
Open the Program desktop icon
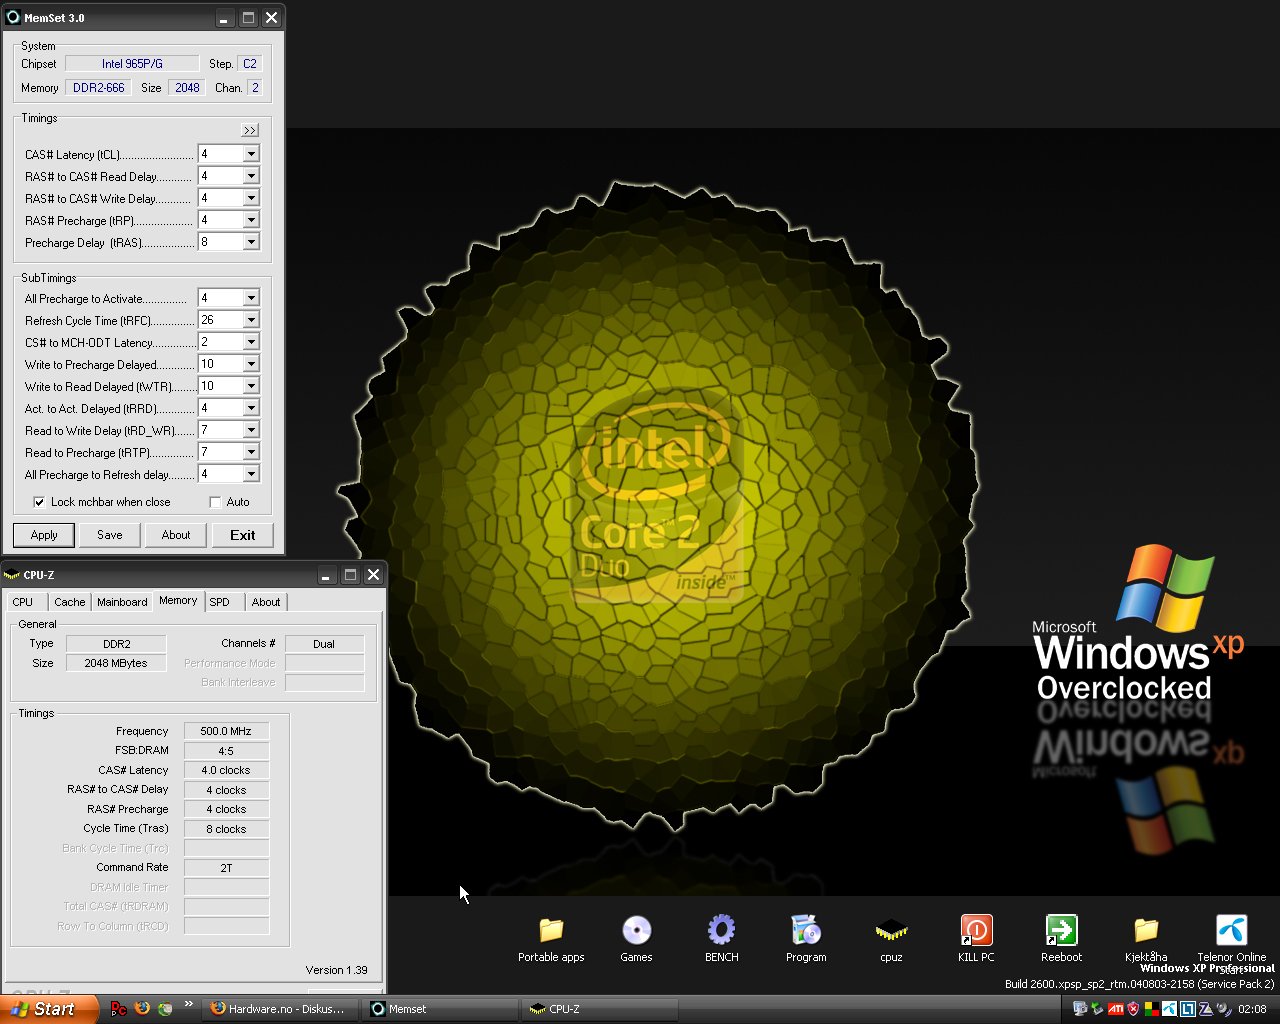[x=806, y=938]
